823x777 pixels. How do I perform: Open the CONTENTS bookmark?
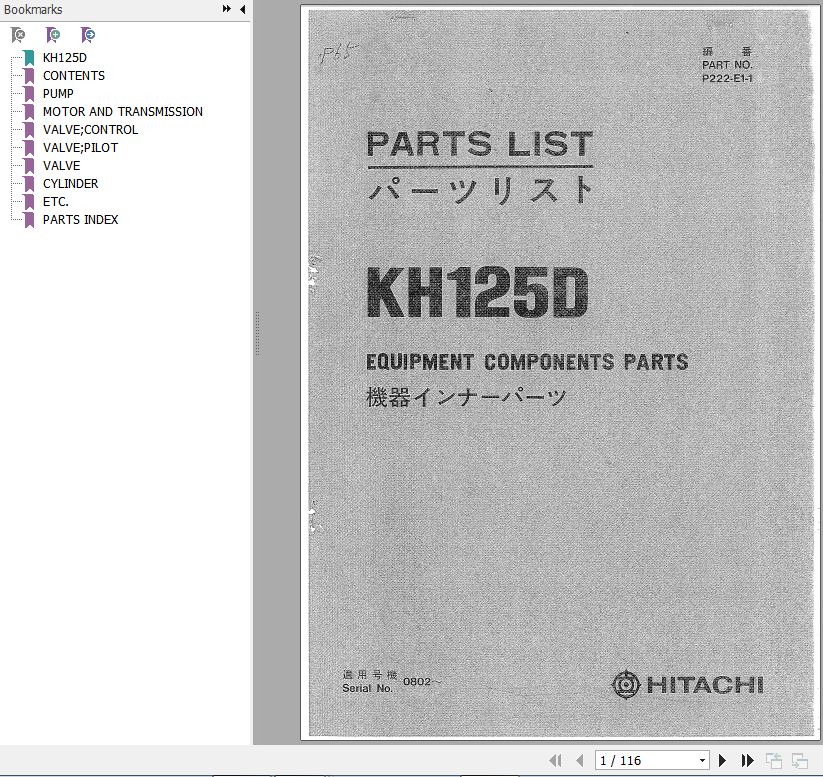coord(74,76)
